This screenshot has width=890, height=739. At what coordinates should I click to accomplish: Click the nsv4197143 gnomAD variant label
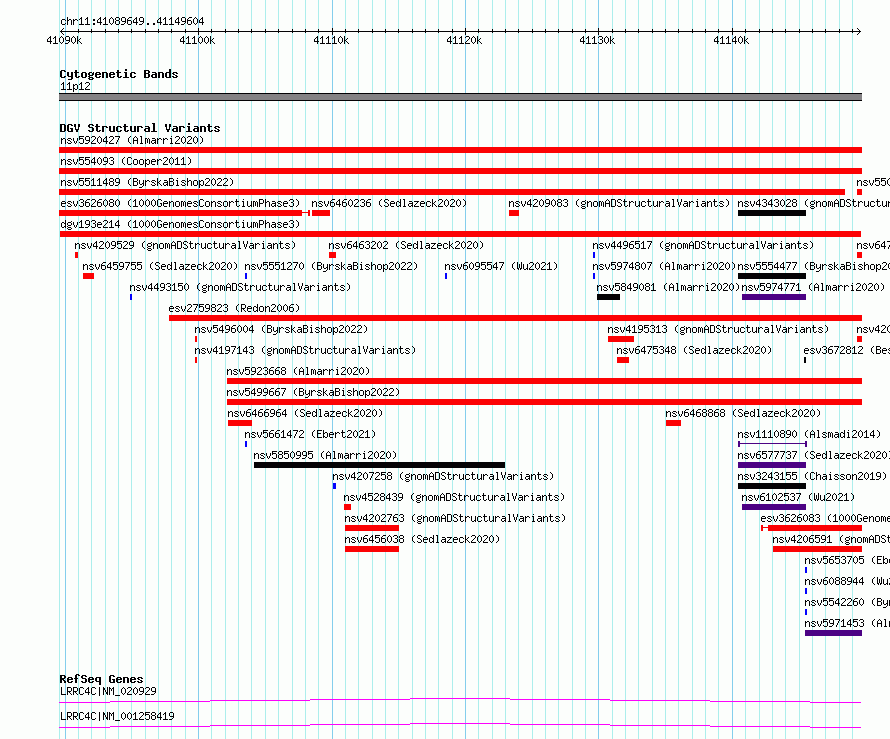(305, 350)
